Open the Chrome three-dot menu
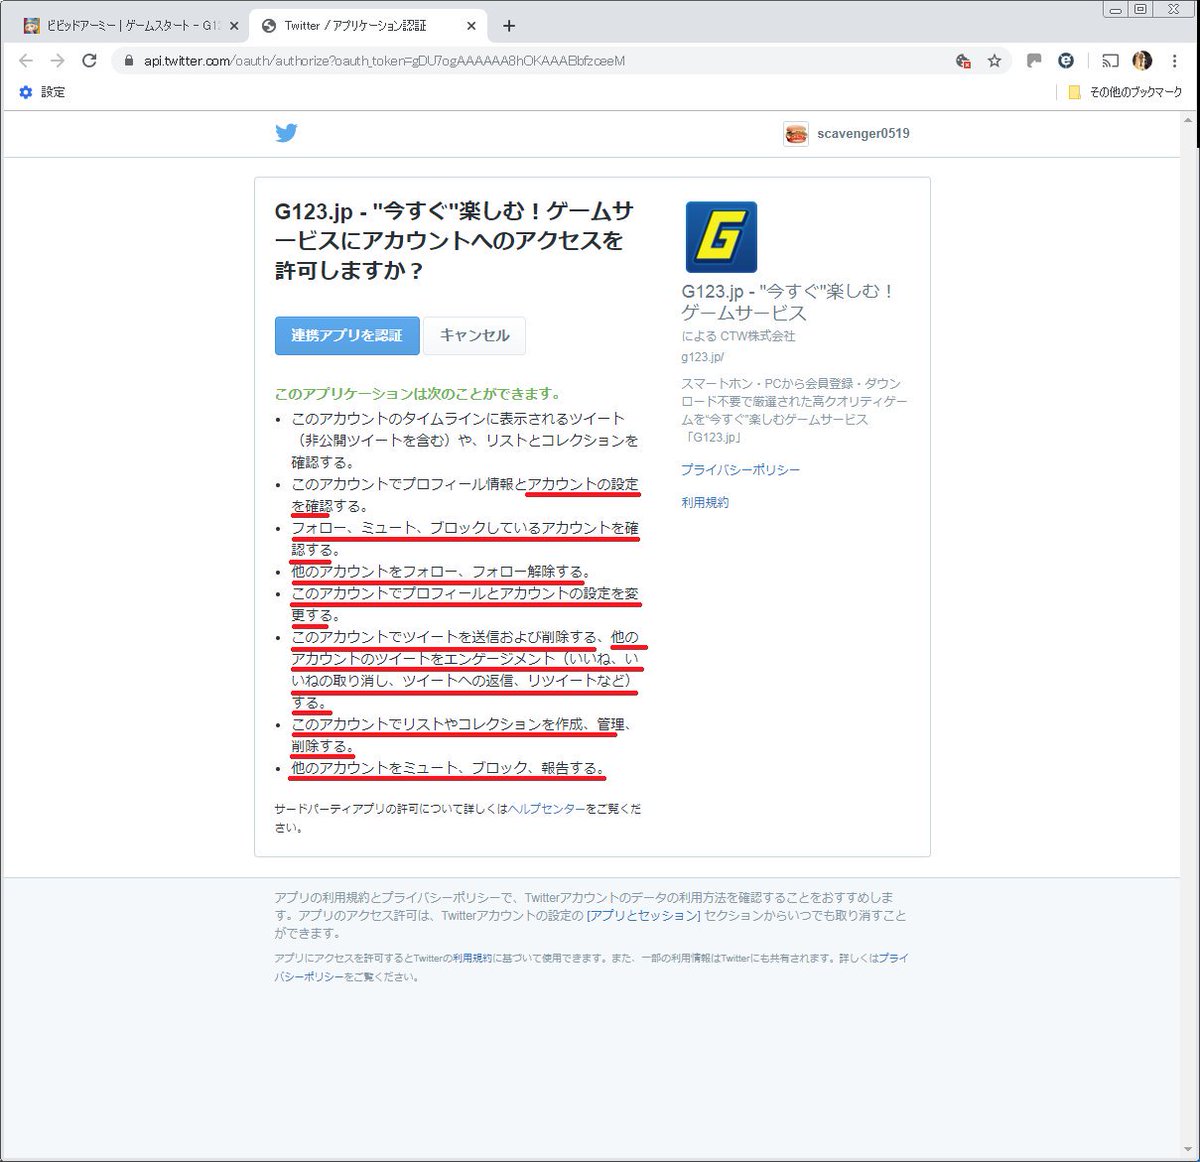This screenshot has height=1162, width=1200. 1174,61
